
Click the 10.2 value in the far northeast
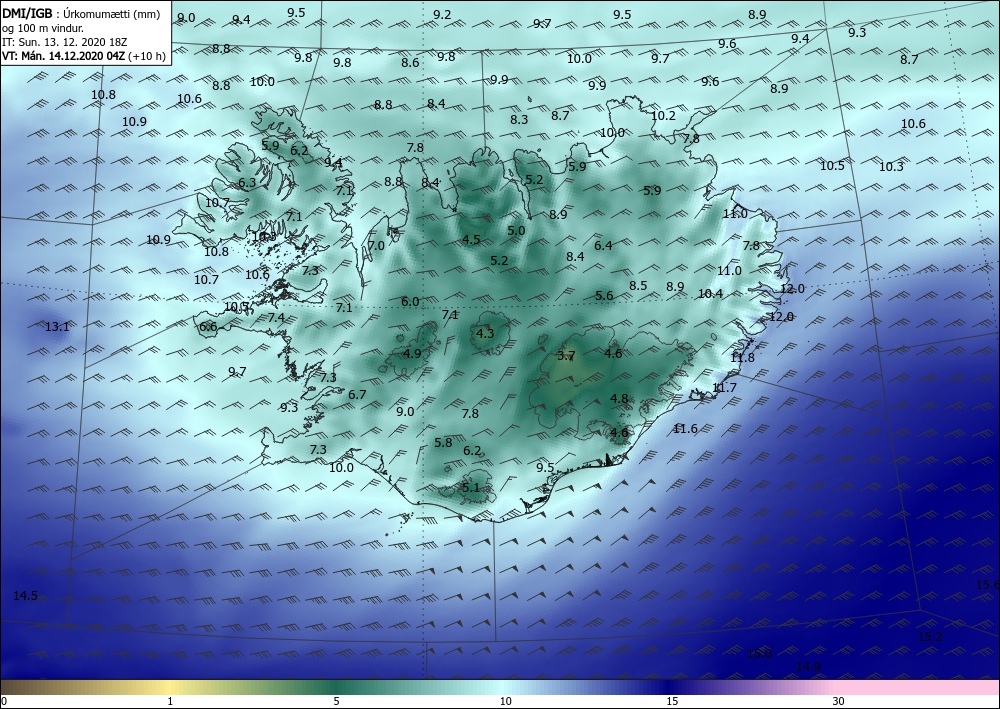[x=663, y=115]
